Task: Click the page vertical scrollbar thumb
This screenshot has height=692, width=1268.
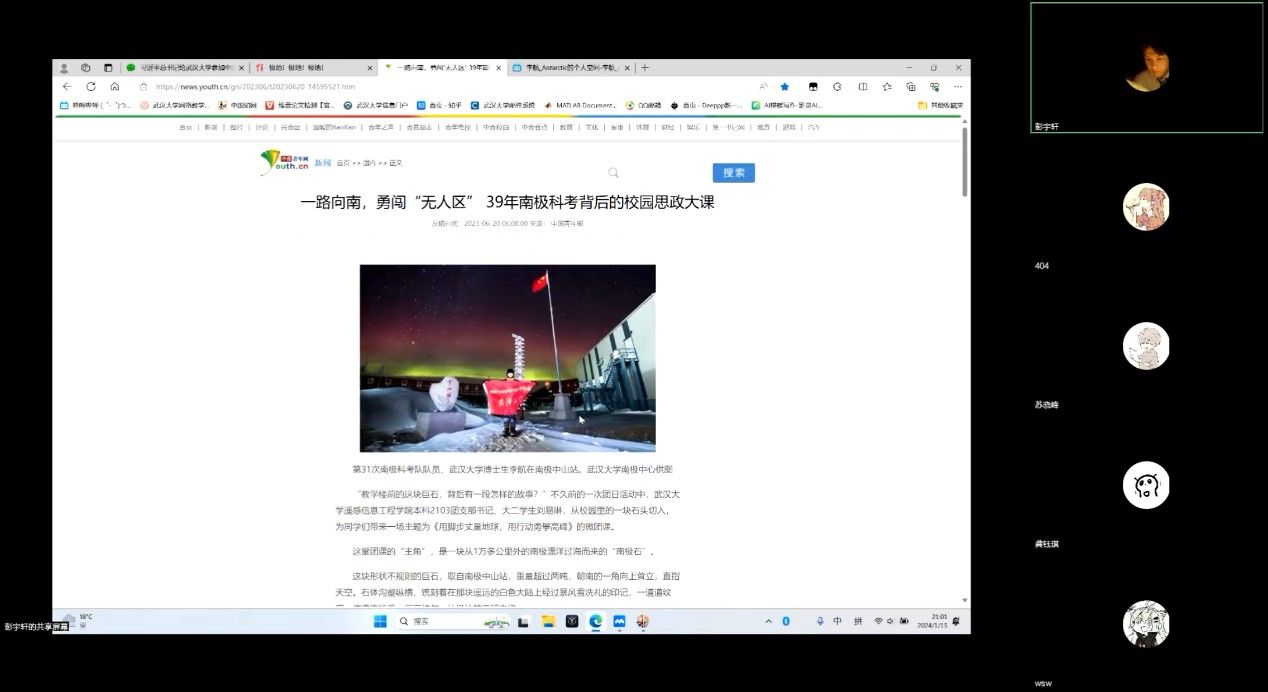Action: [x=965, y=160]
